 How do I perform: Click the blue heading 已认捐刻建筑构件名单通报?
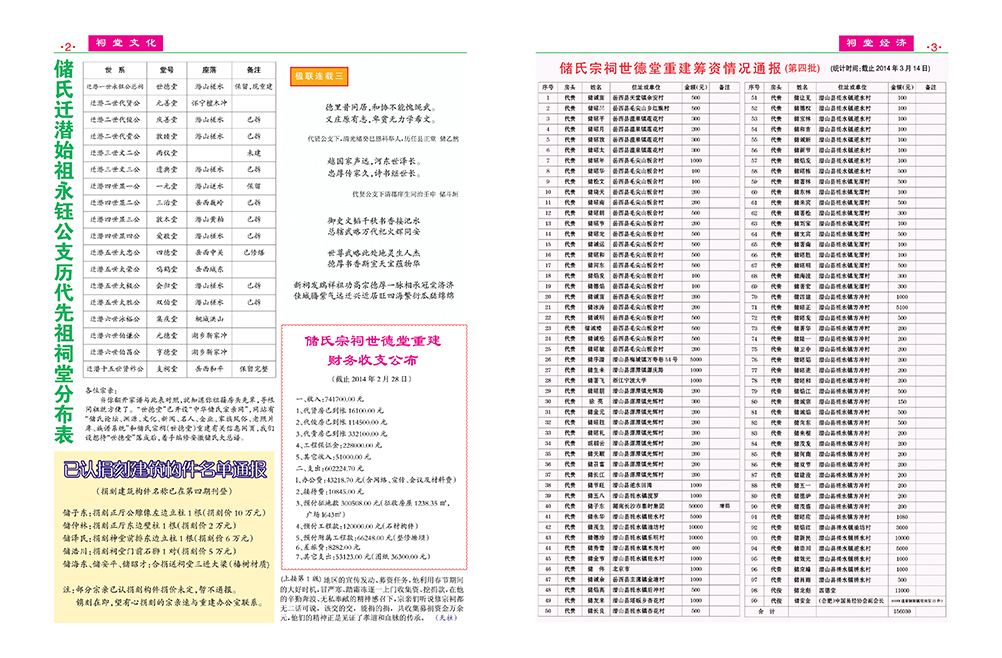(165, 470)
